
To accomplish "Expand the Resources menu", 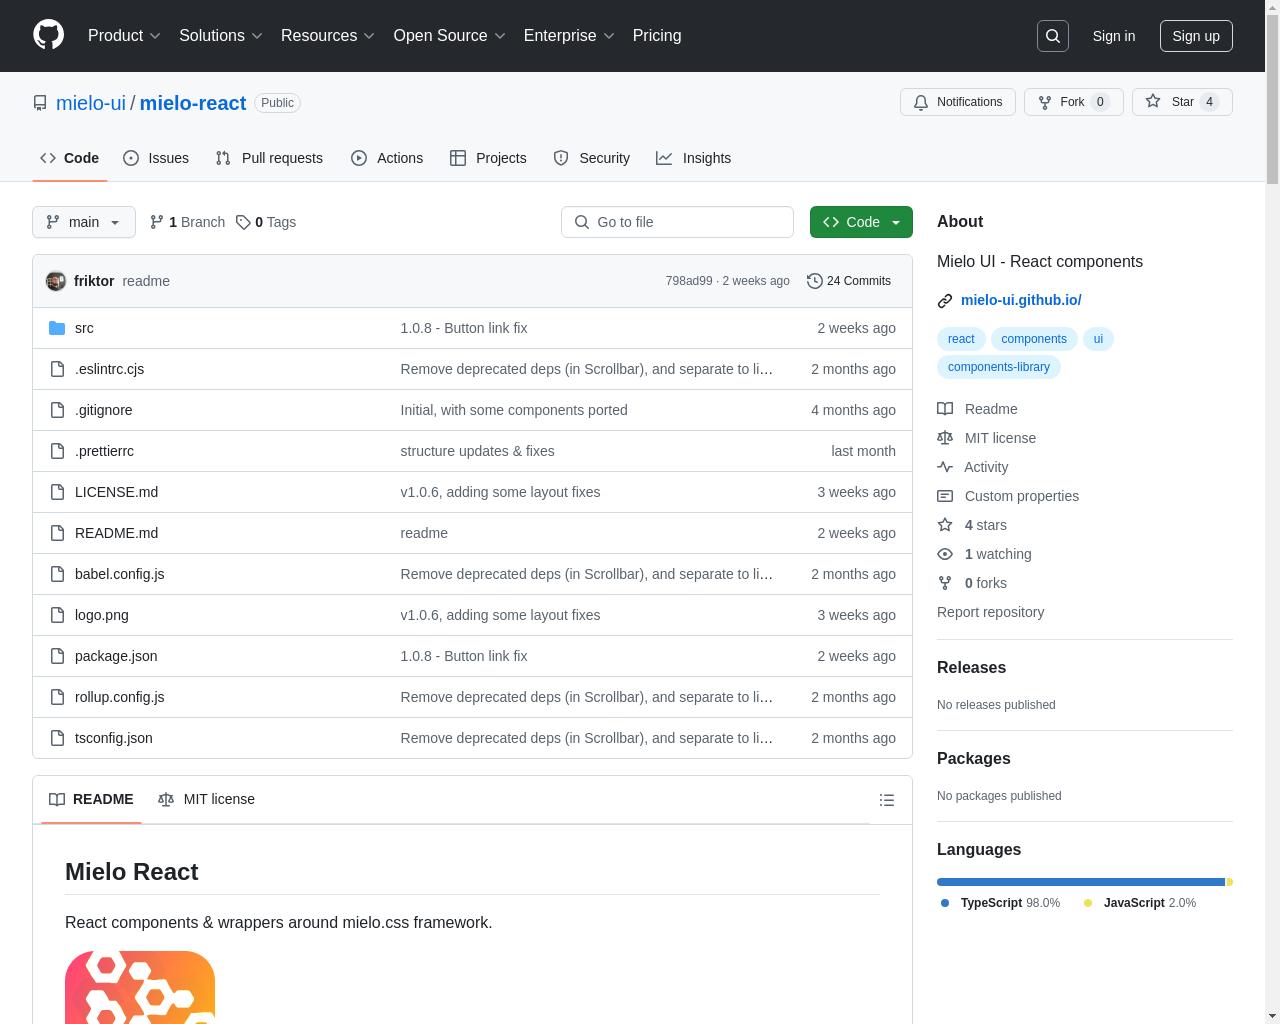I will tap(328, 35).
